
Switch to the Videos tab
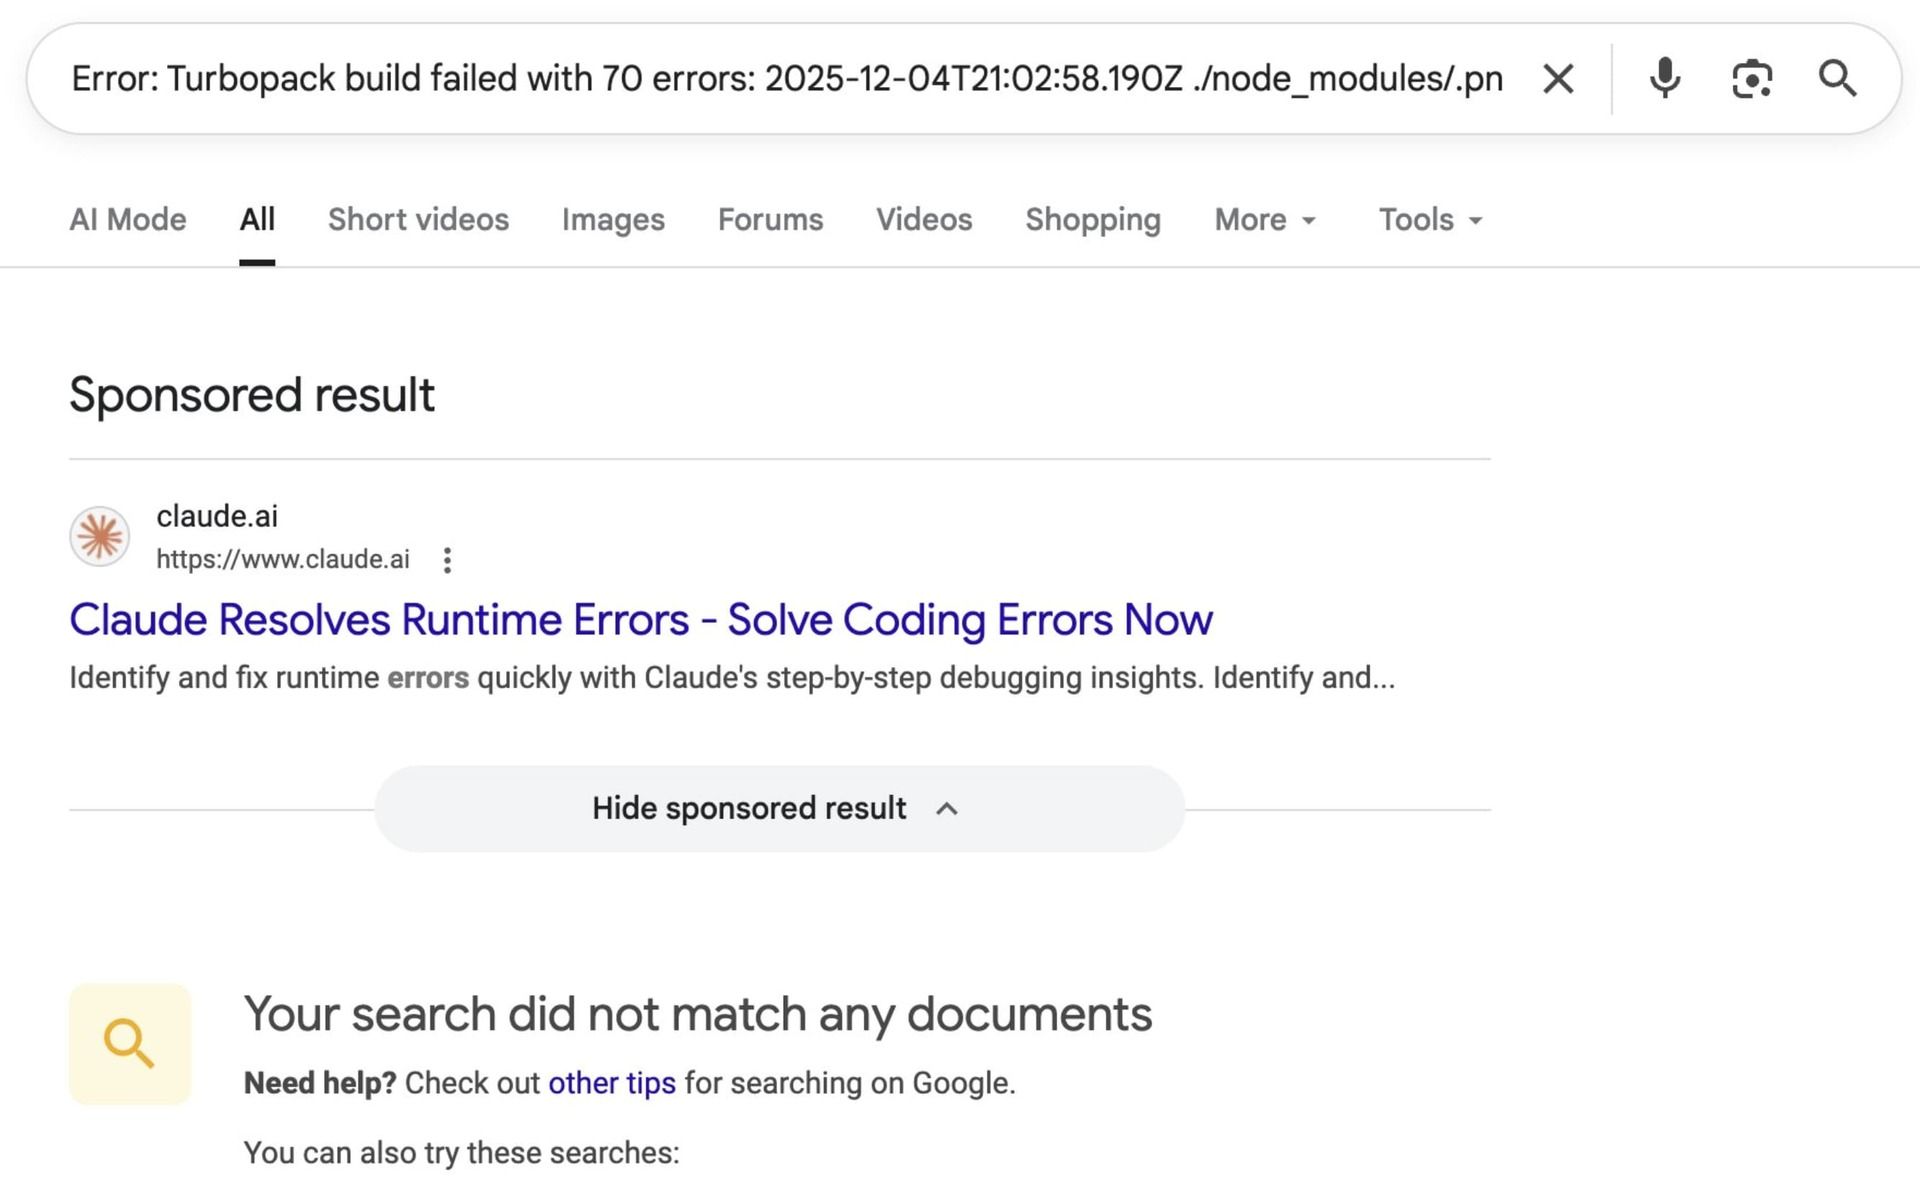tap(924, 220)
